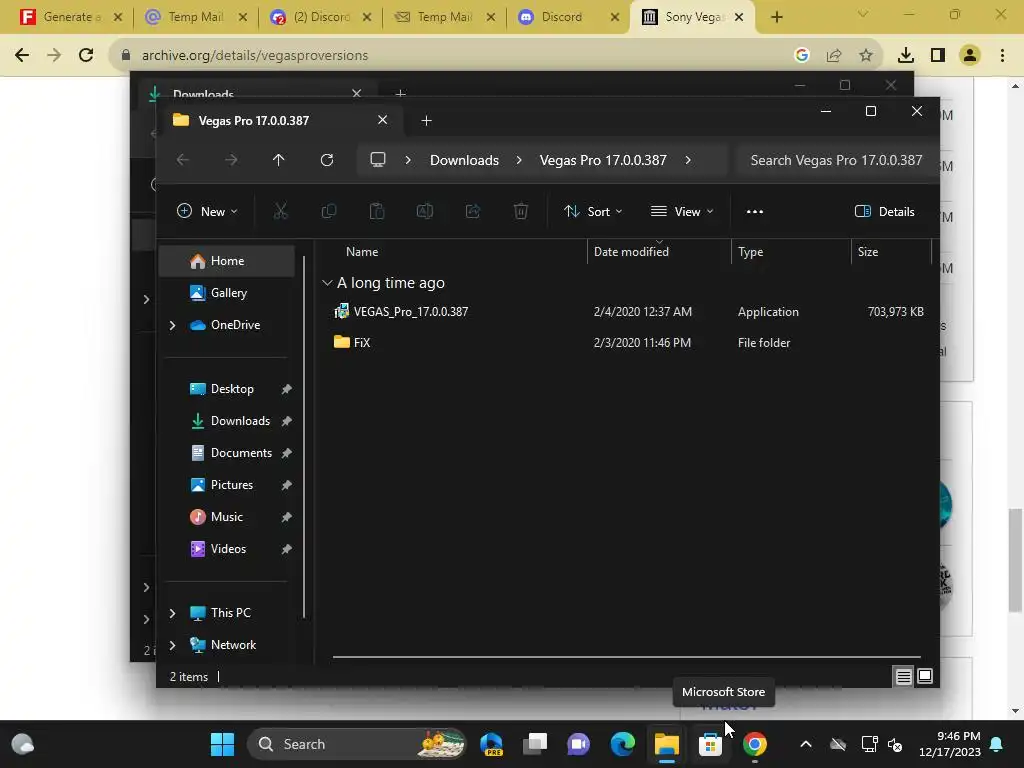Collapse the 'A long time ago' group
This screenshot has height=768, width=1024.
pos(327,283)
